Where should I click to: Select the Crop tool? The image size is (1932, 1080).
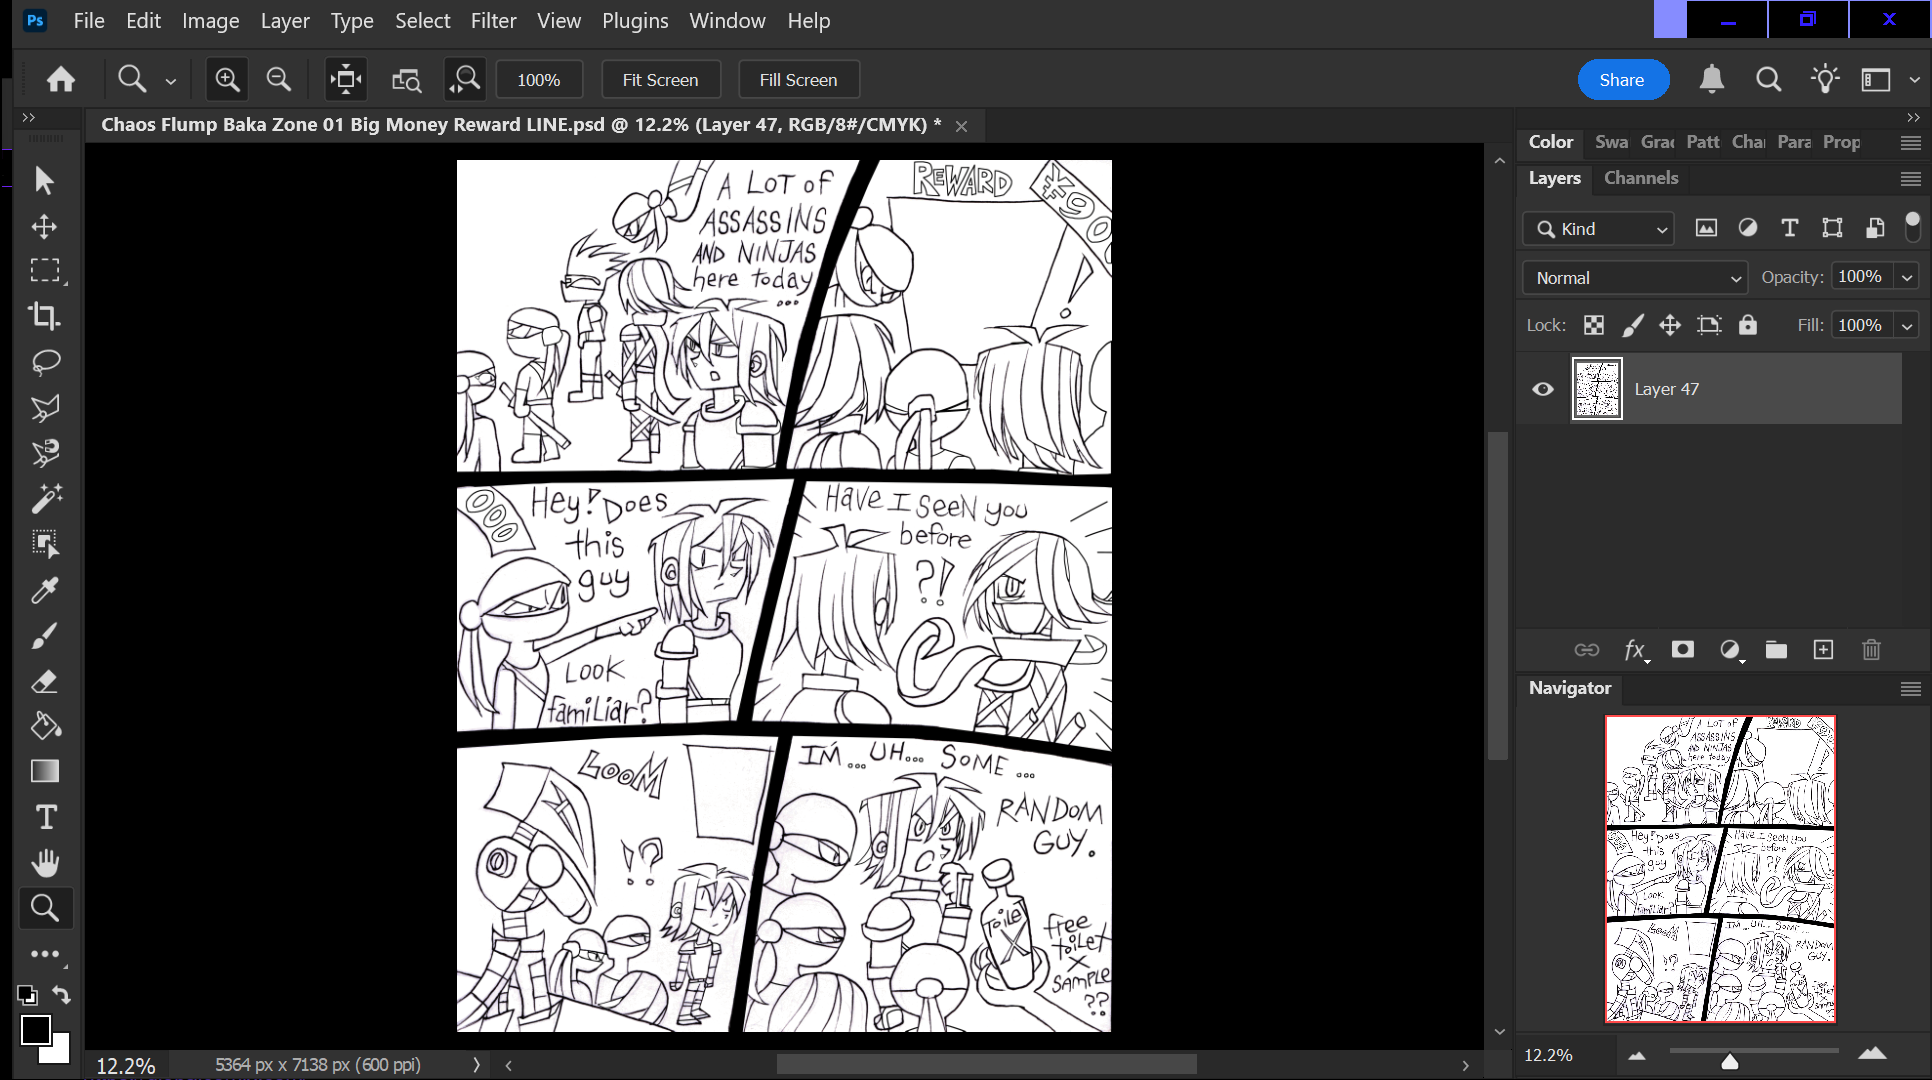[x=44, y=316]
